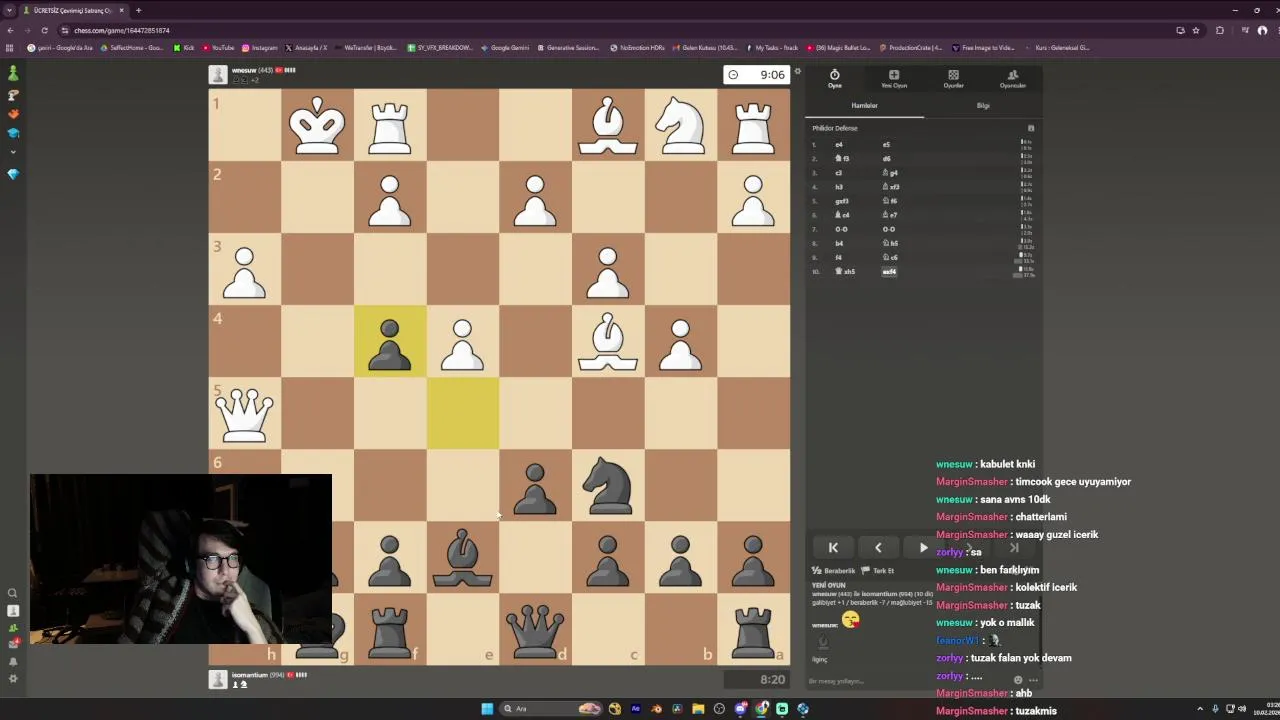Open File Explorer from the taskbar
1280x720 pixels.
698,709
